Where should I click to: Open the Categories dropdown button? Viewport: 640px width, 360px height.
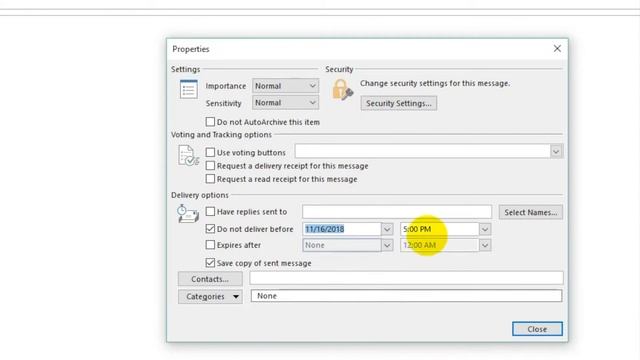click(x=210, y=296)
